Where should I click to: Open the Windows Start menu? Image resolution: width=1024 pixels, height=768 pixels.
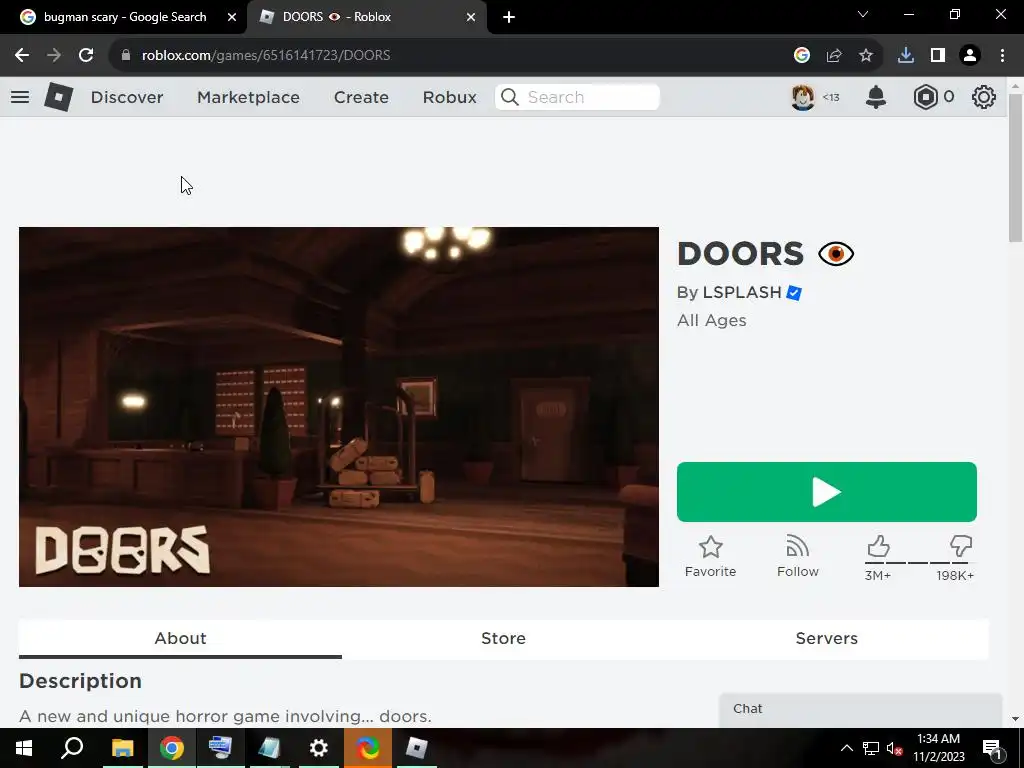pyautogui.click(x=24, y=748)
